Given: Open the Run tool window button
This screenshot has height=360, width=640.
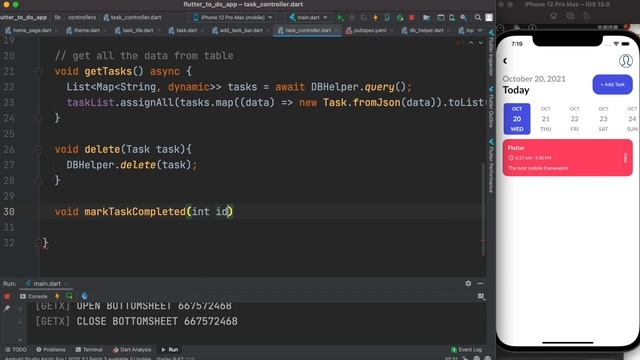Looking at the screenshot, I should [x=170, y=349].
